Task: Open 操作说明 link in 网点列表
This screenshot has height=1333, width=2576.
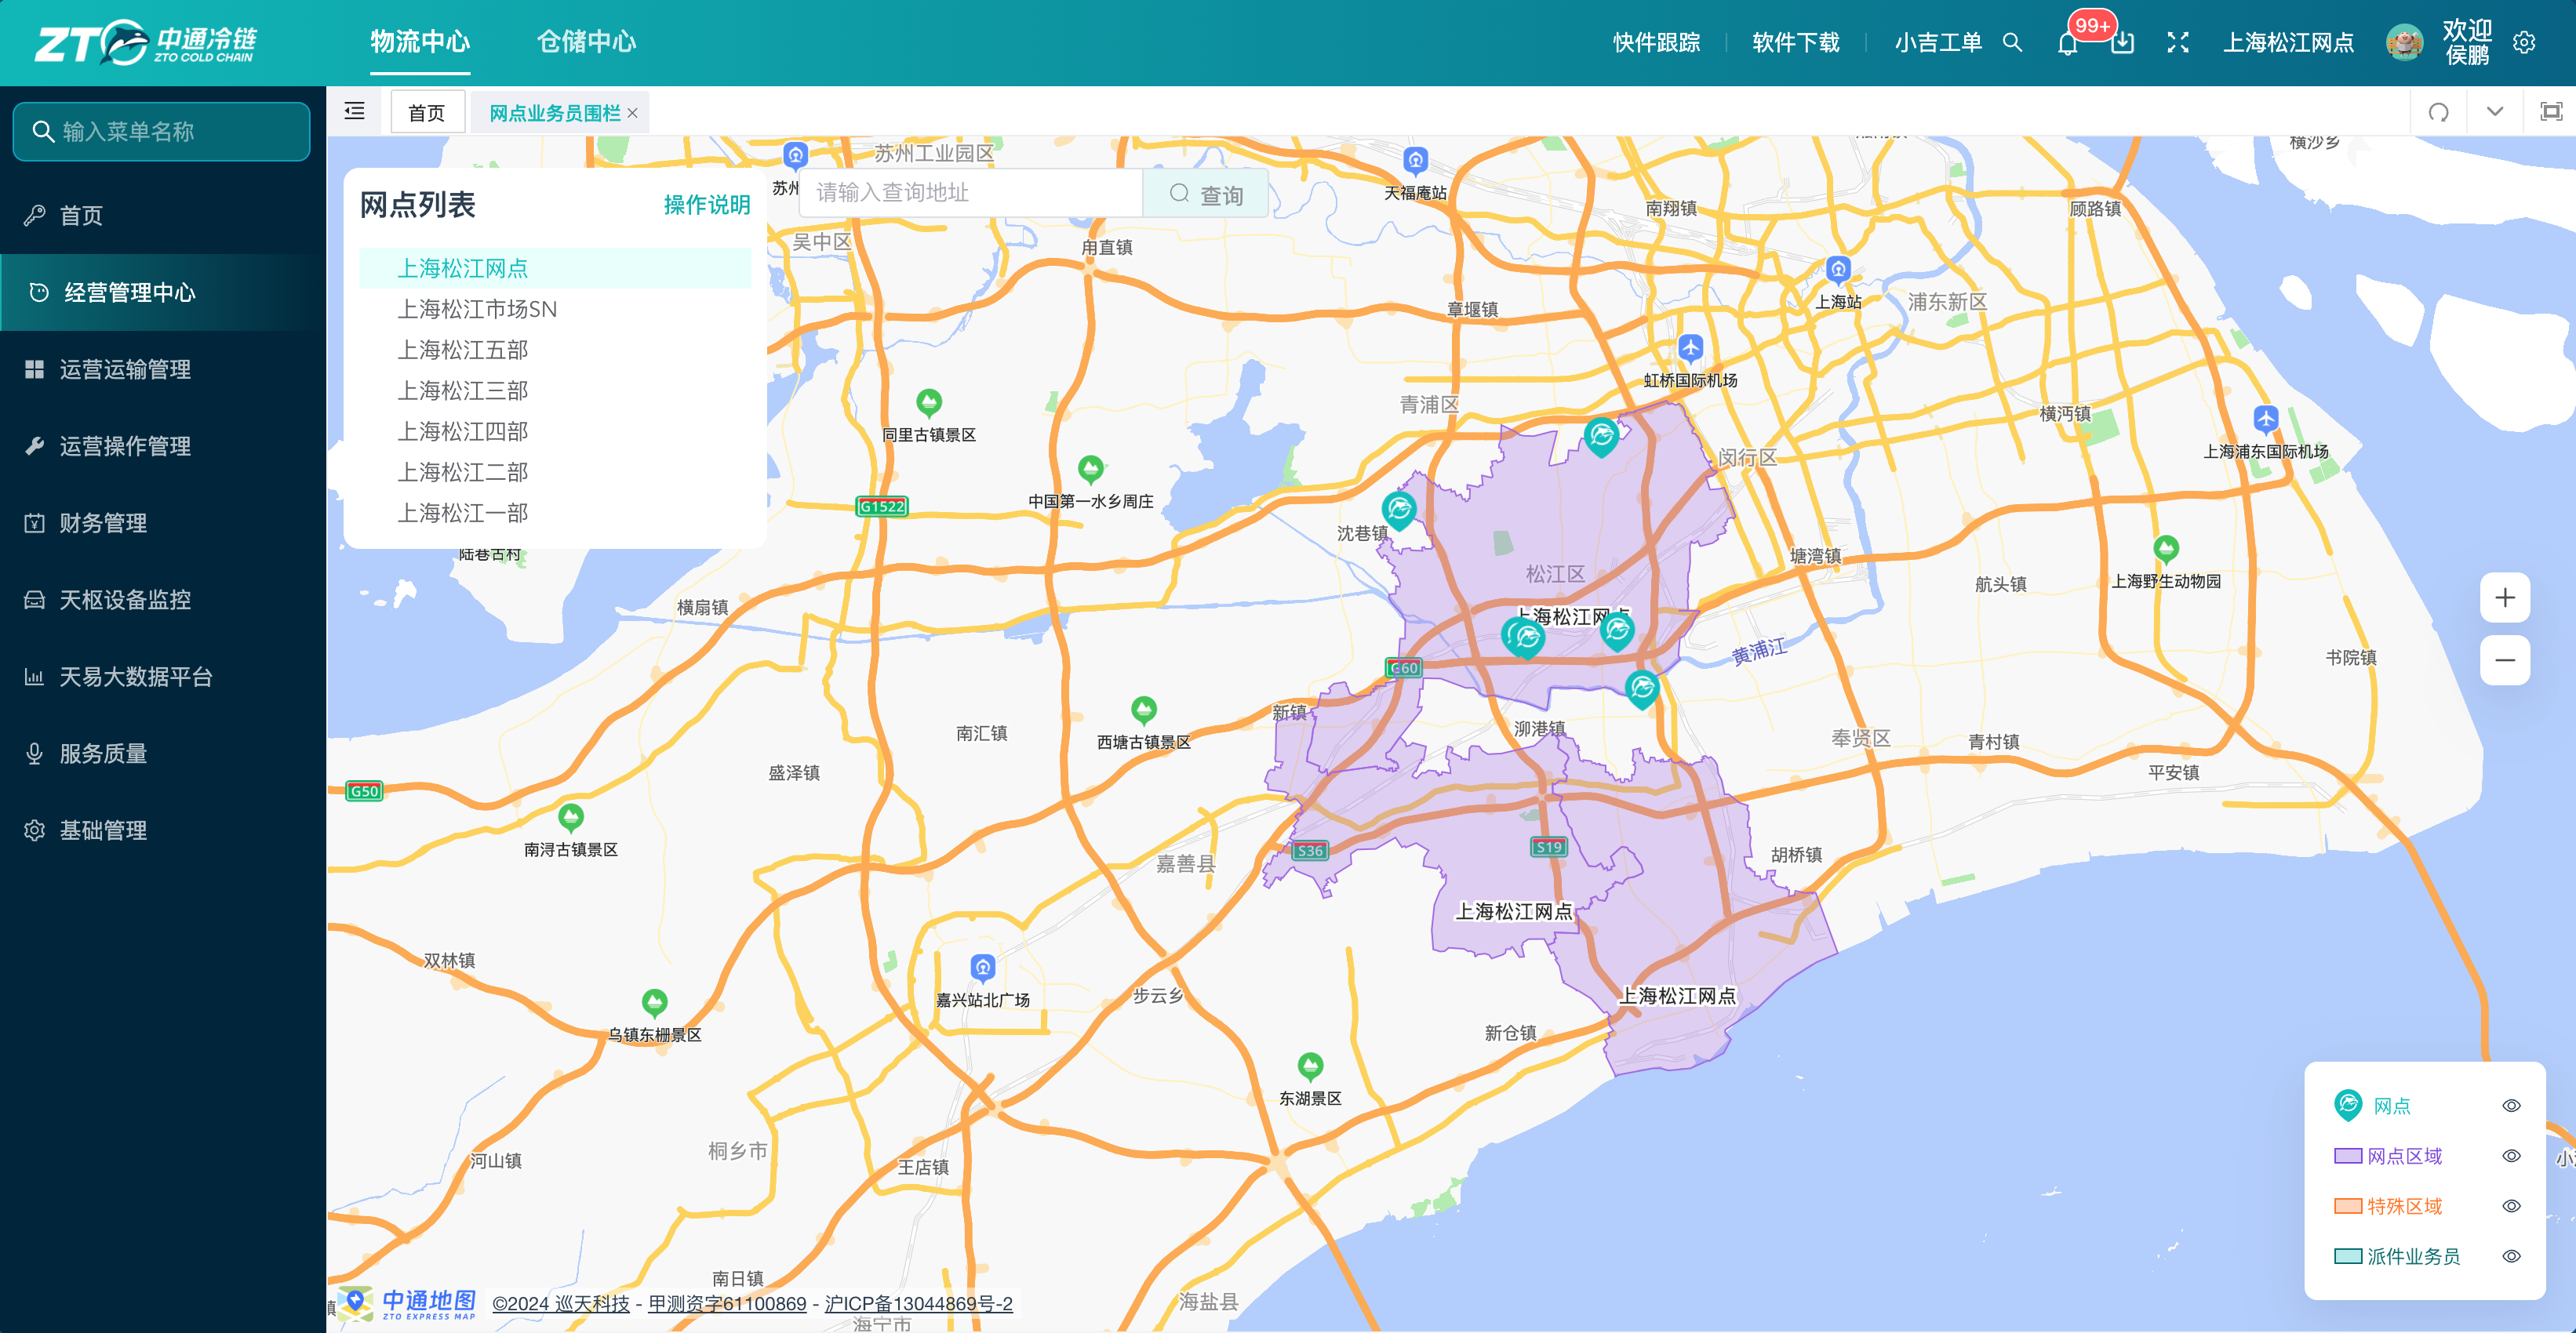Action: pyautogui.click(x=707, y=205)
